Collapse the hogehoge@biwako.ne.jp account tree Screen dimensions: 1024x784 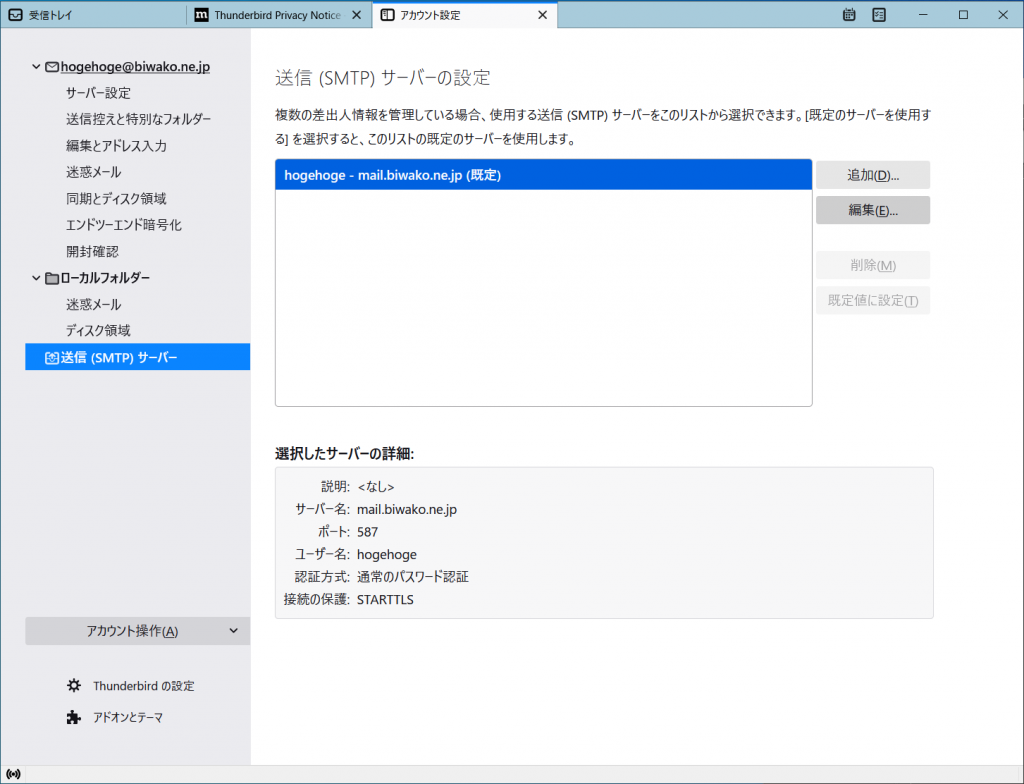(x=36, y=67)
